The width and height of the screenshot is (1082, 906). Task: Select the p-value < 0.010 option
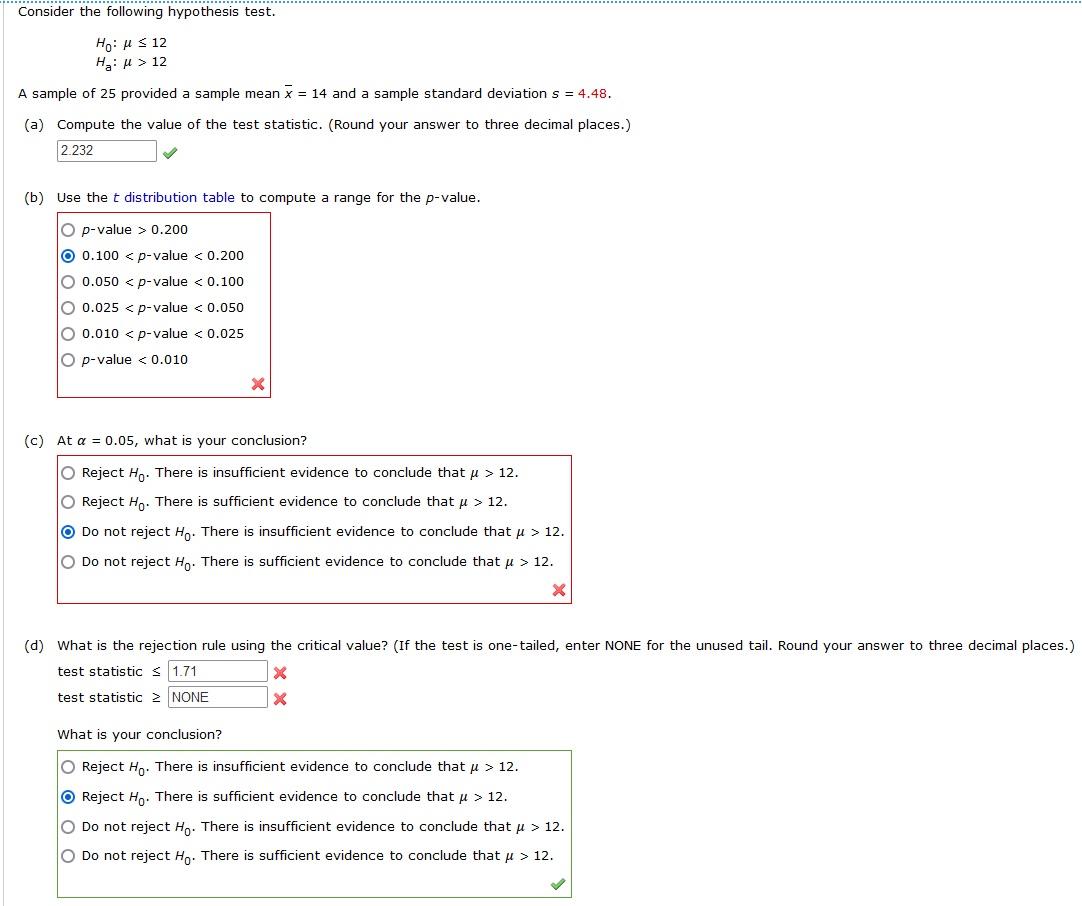click(x=66, y=359)
